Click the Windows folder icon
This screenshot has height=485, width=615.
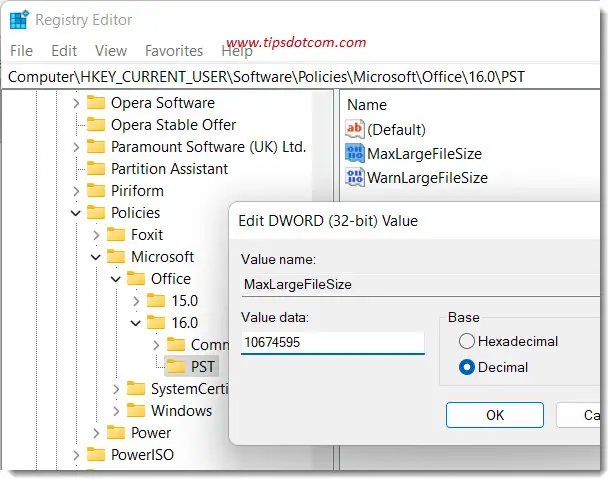point(136,411)
